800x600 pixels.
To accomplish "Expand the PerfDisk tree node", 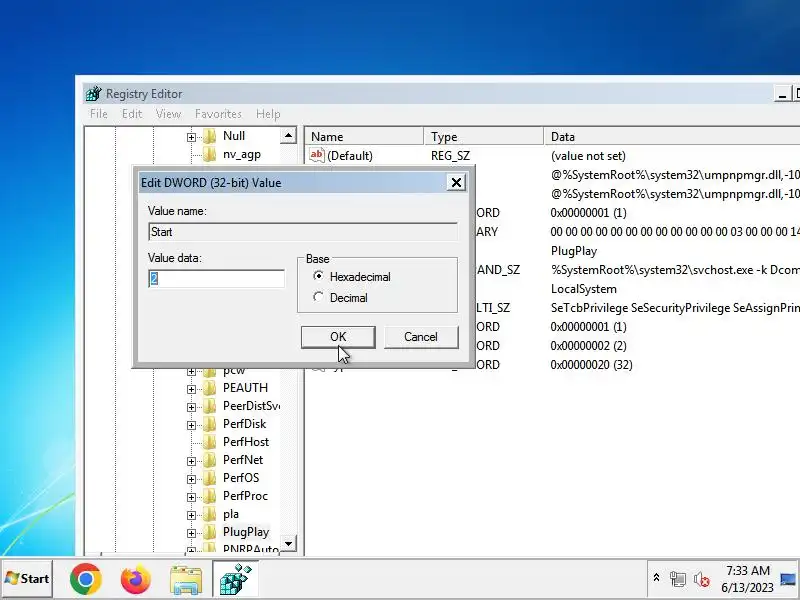I will (x=191, y=424).
